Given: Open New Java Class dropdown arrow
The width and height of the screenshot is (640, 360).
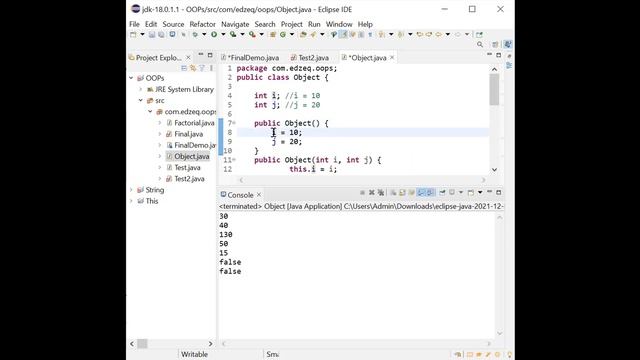Looking at the screenshot, I should point(292,35).
